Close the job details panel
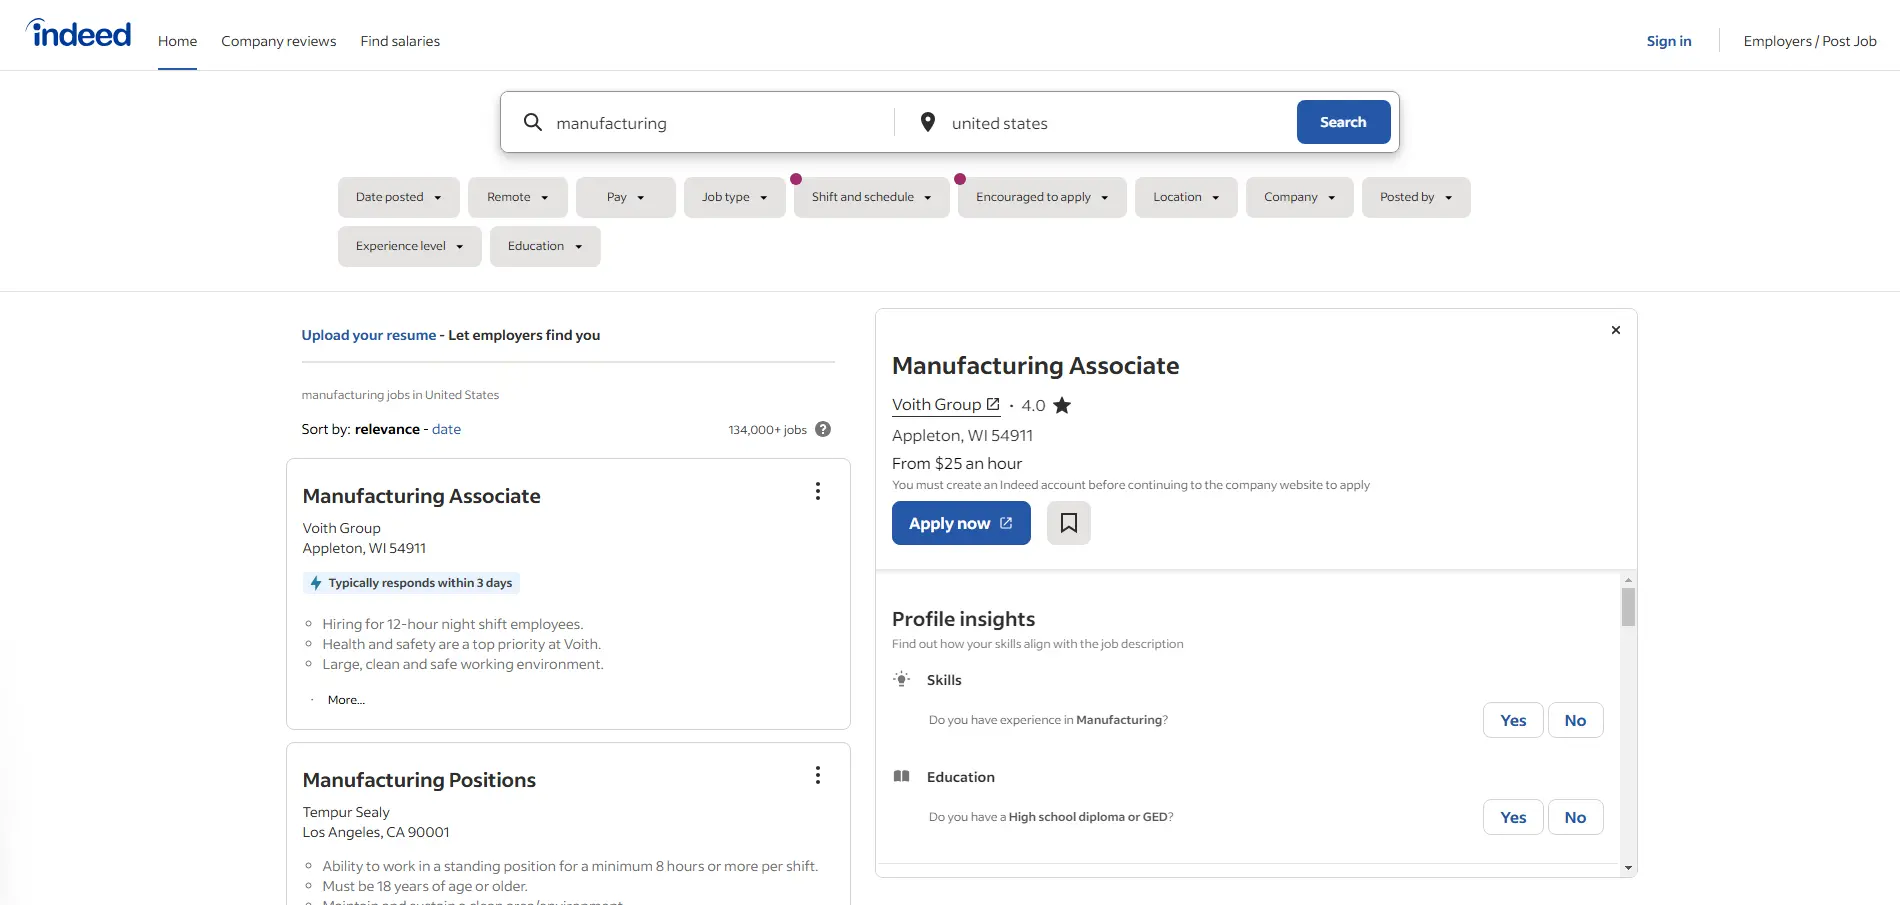The width and height of the screenshot is (1900, 905). pos(1616,330)
